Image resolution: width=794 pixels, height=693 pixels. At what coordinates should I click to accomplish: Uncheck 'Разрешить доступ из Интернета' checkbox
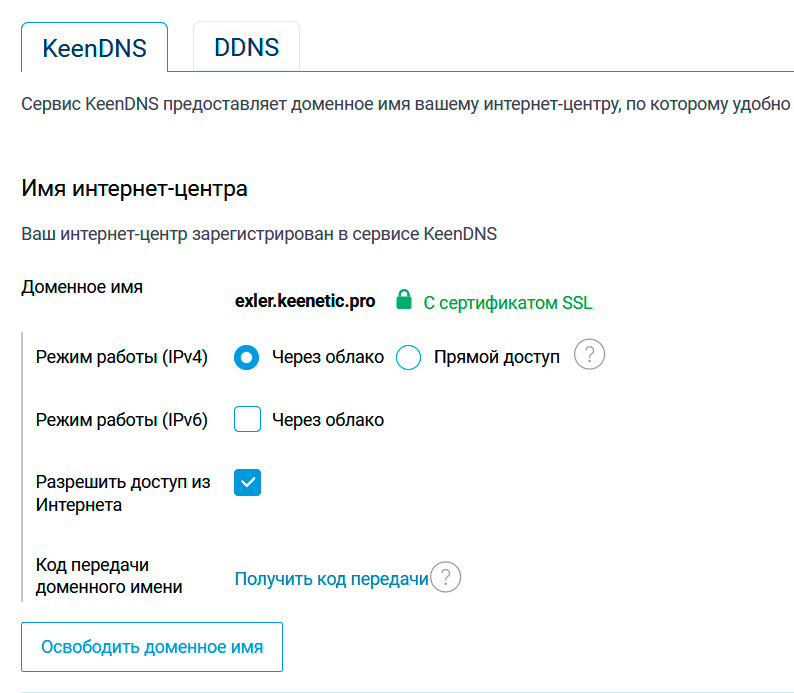[247, 483]
